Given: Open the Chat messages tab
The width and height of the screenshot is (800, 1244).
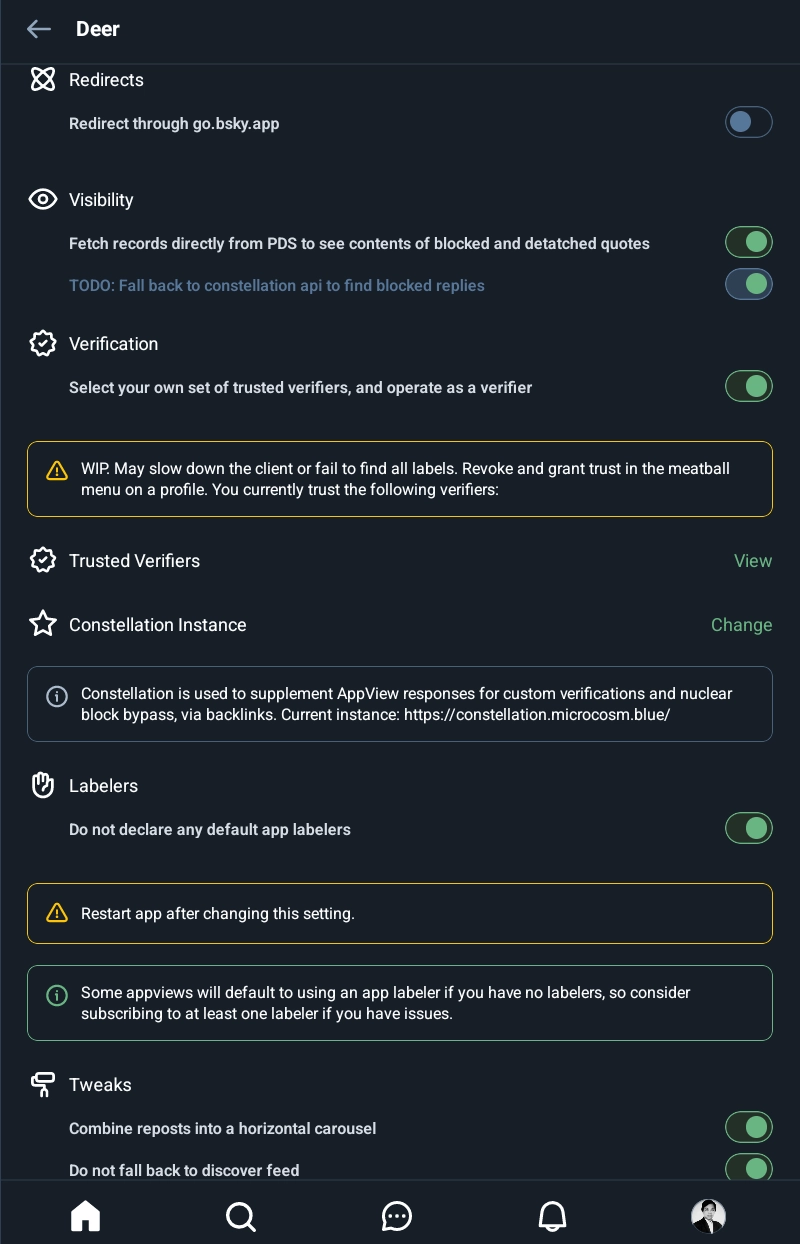Looking at the screenshot, I should pos(397,1216).
